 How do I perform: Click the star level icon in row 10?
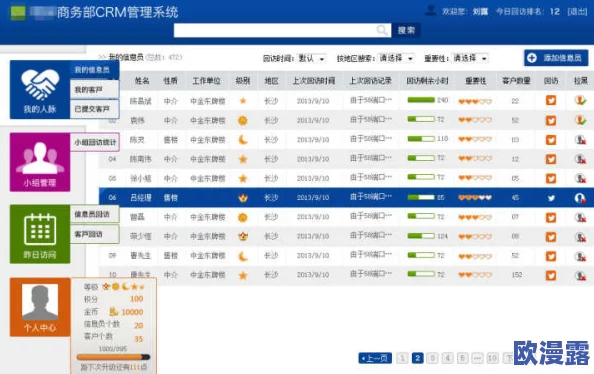(243, 275)
